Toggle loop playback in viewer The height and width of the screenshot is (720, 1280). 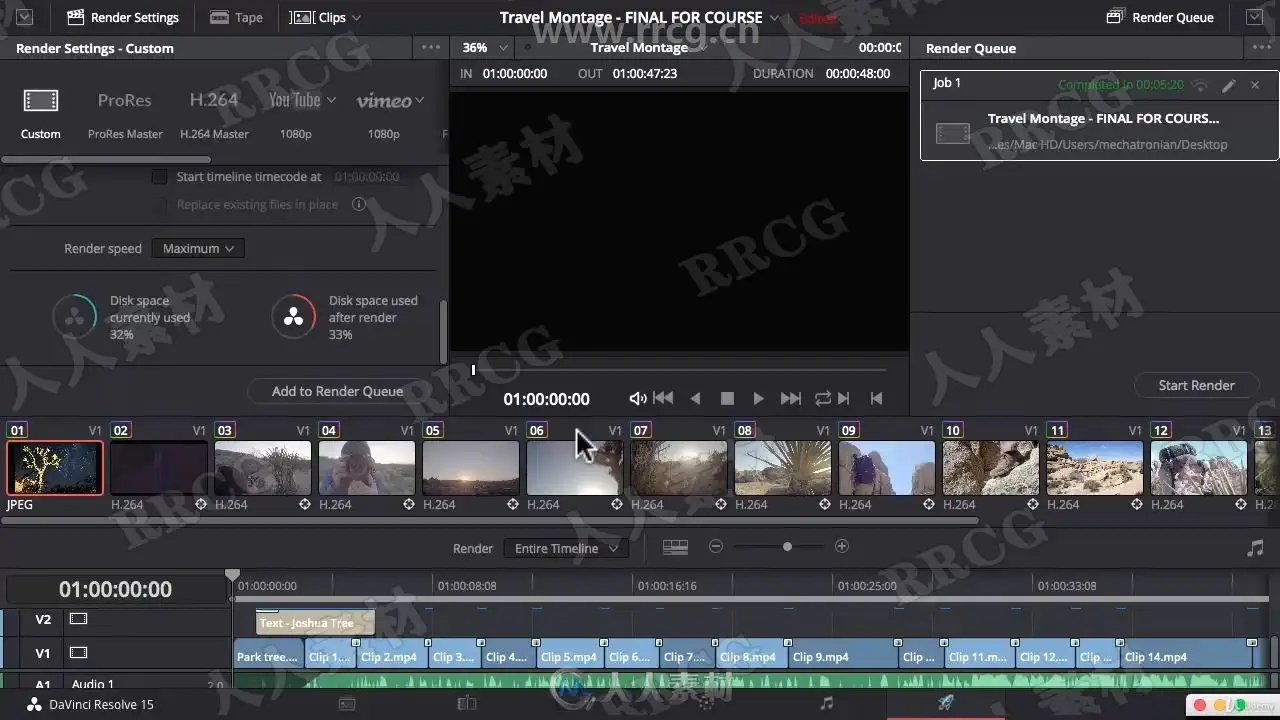tap(822, 398)
